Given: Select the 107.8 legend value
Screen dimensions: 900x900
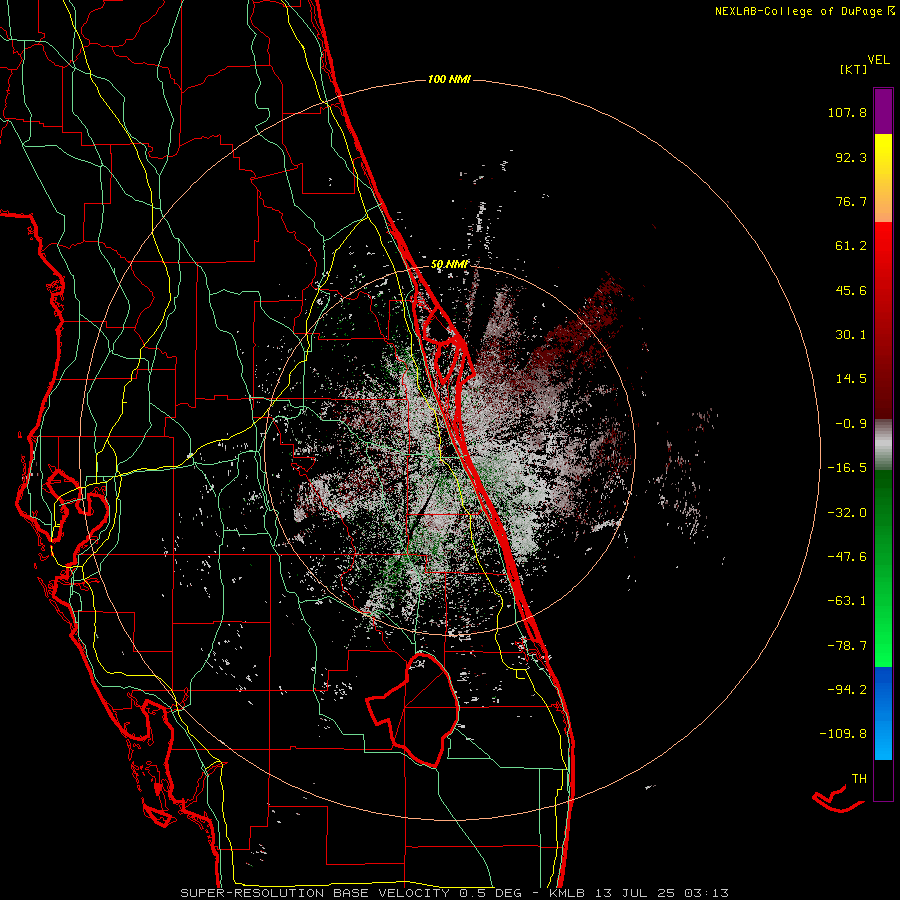Looking at the screenshot, I should click(x=847, y=112).
